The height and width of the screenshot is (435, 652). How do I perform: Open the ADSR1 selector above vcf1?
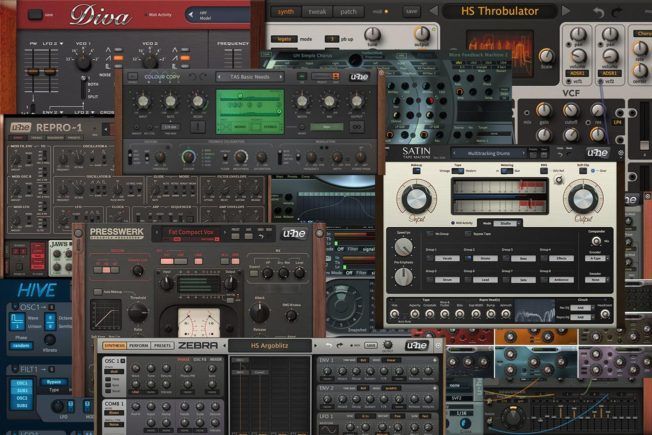pos(577,73)
